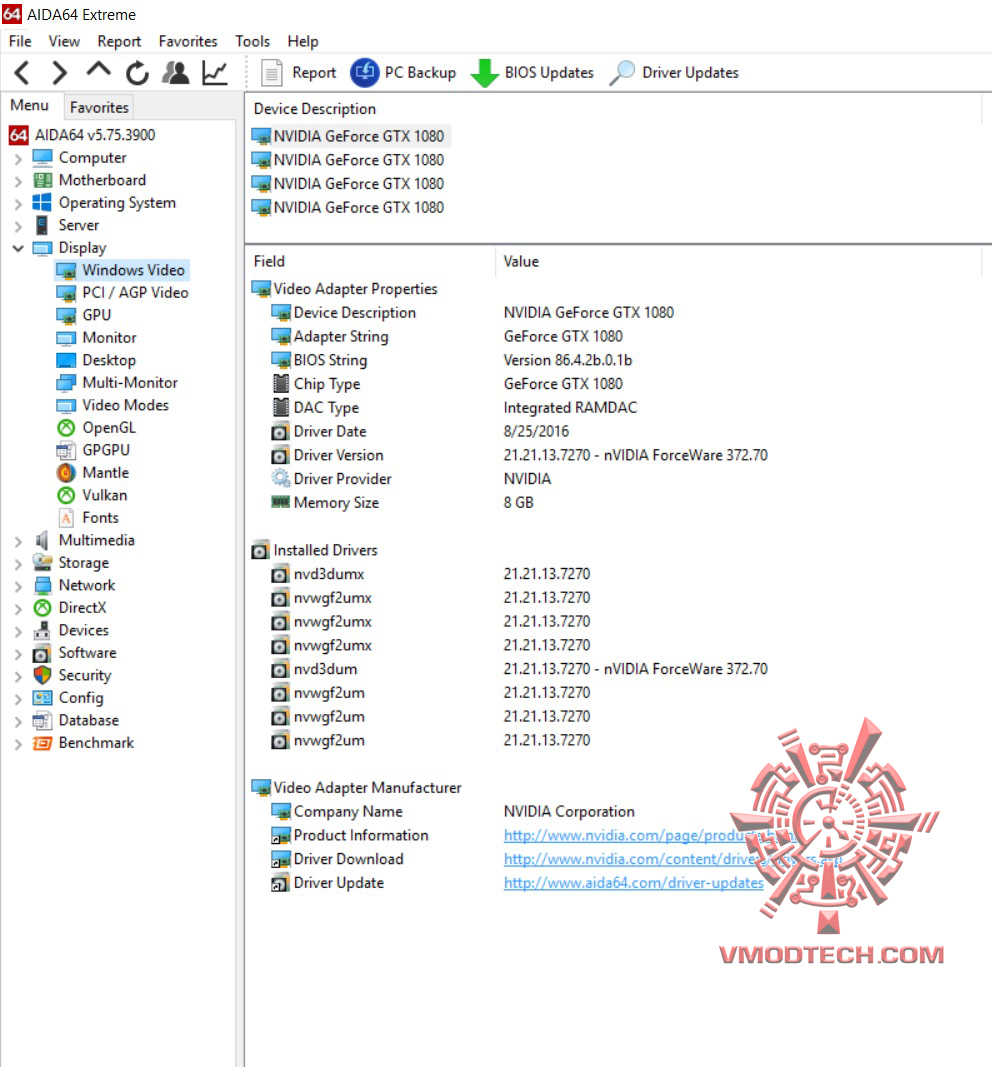
Task: Expand the Operating System tree node
Action: 18,203
